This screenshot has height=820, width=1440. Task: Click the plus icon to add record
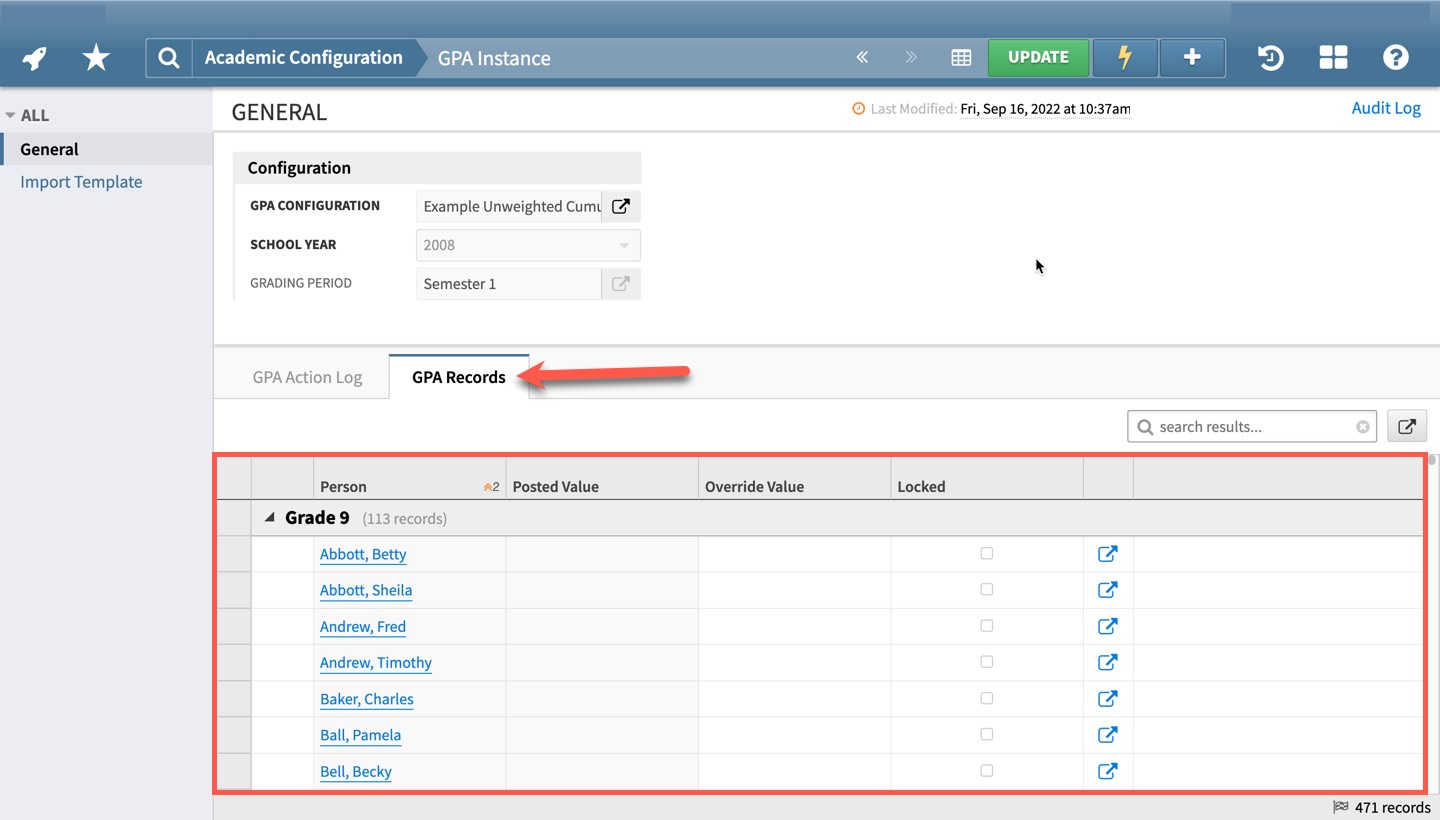coord(1192,58)
